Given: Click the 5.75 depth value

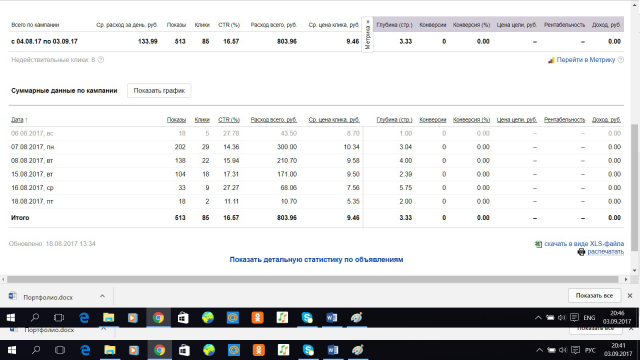Looking at the screenshot, I should (406, 188).
